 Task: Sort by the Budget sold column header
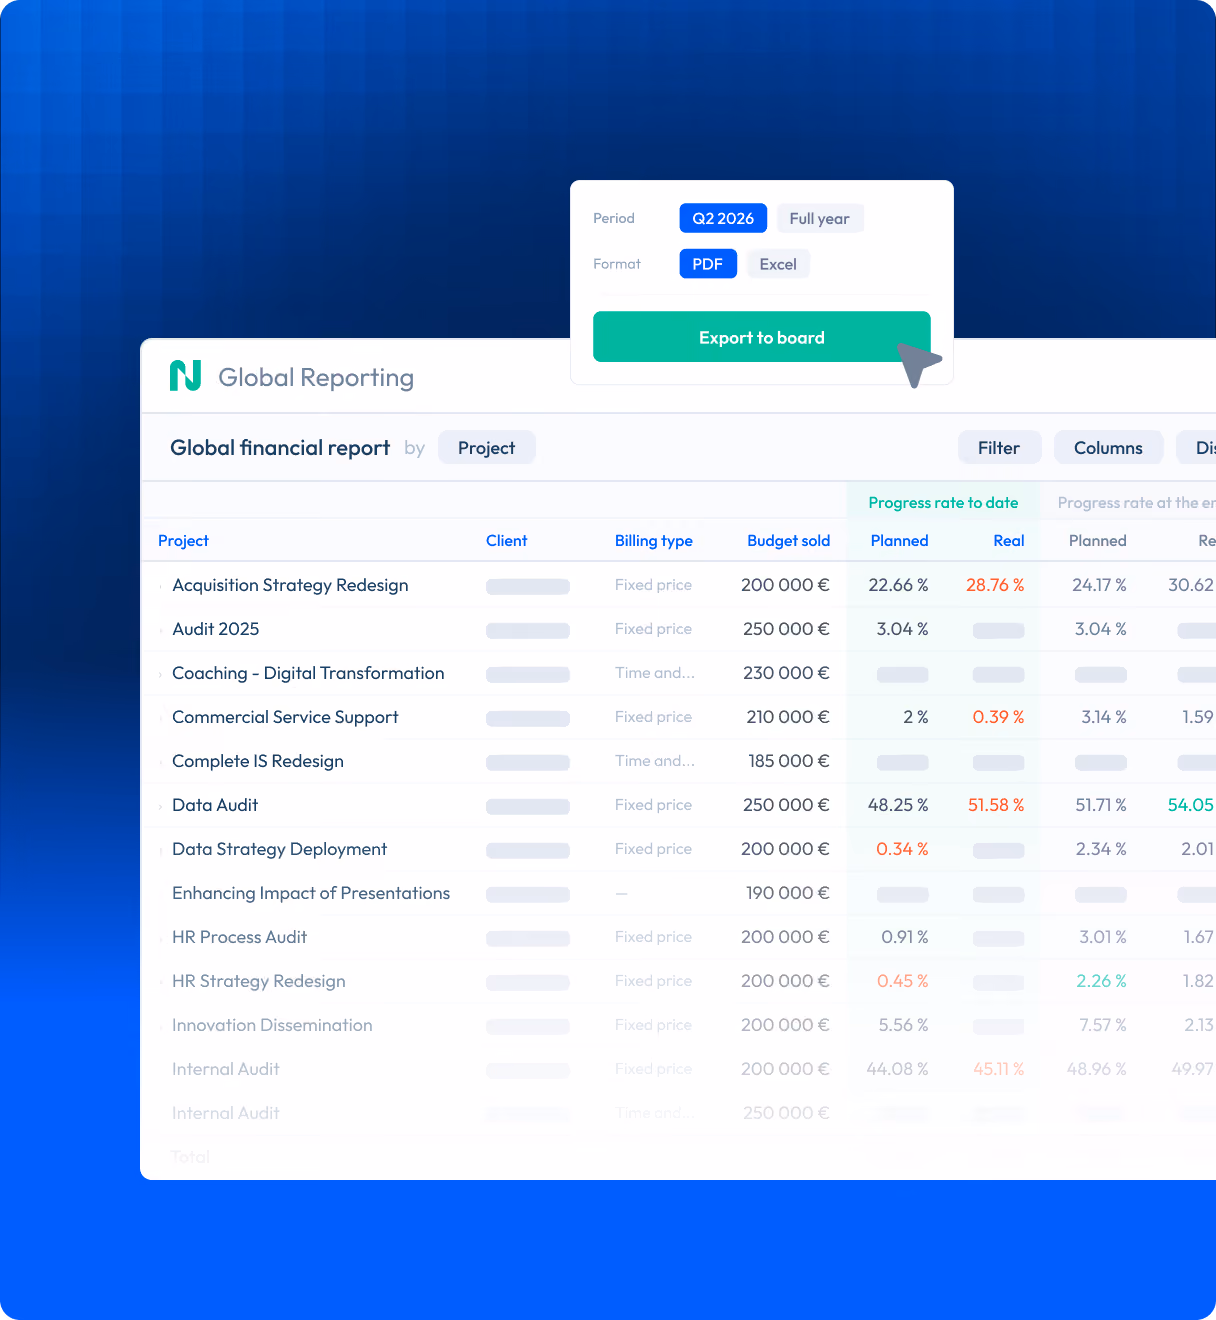click(x=789, y=541)
